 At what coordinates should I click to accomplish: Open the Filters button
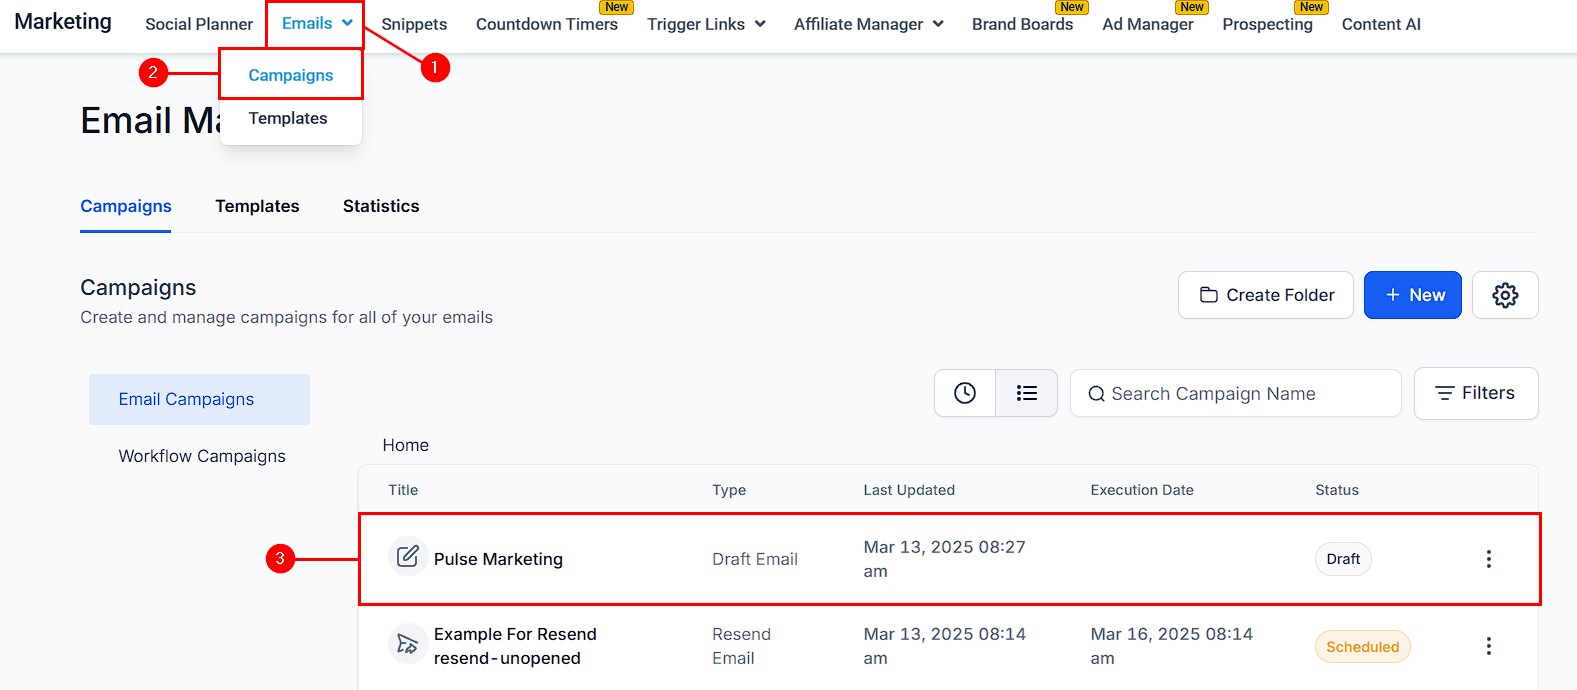pos(1475,393)
